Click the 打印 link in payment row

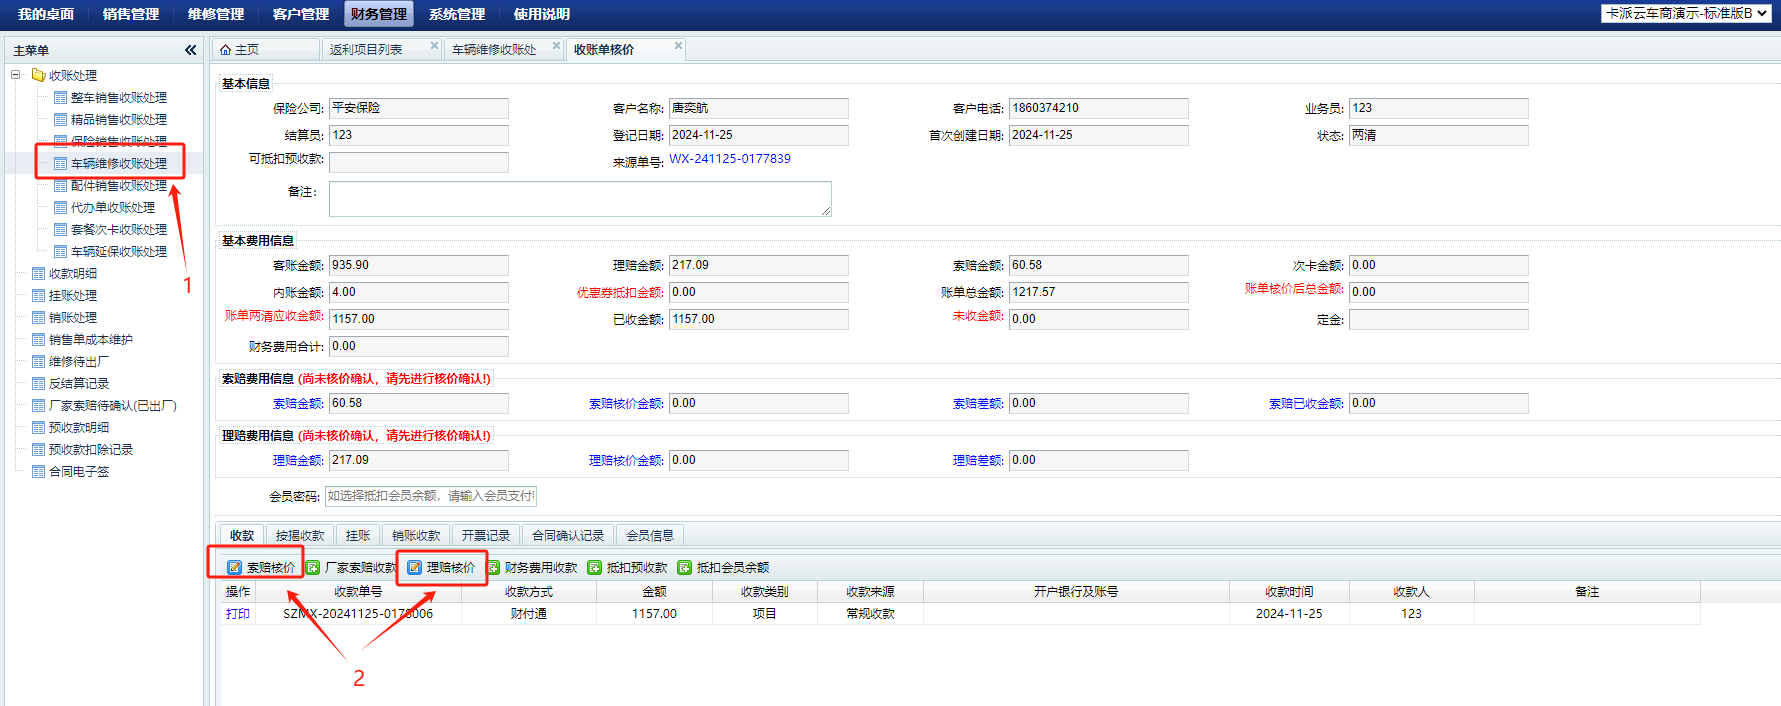pos(238,614)
